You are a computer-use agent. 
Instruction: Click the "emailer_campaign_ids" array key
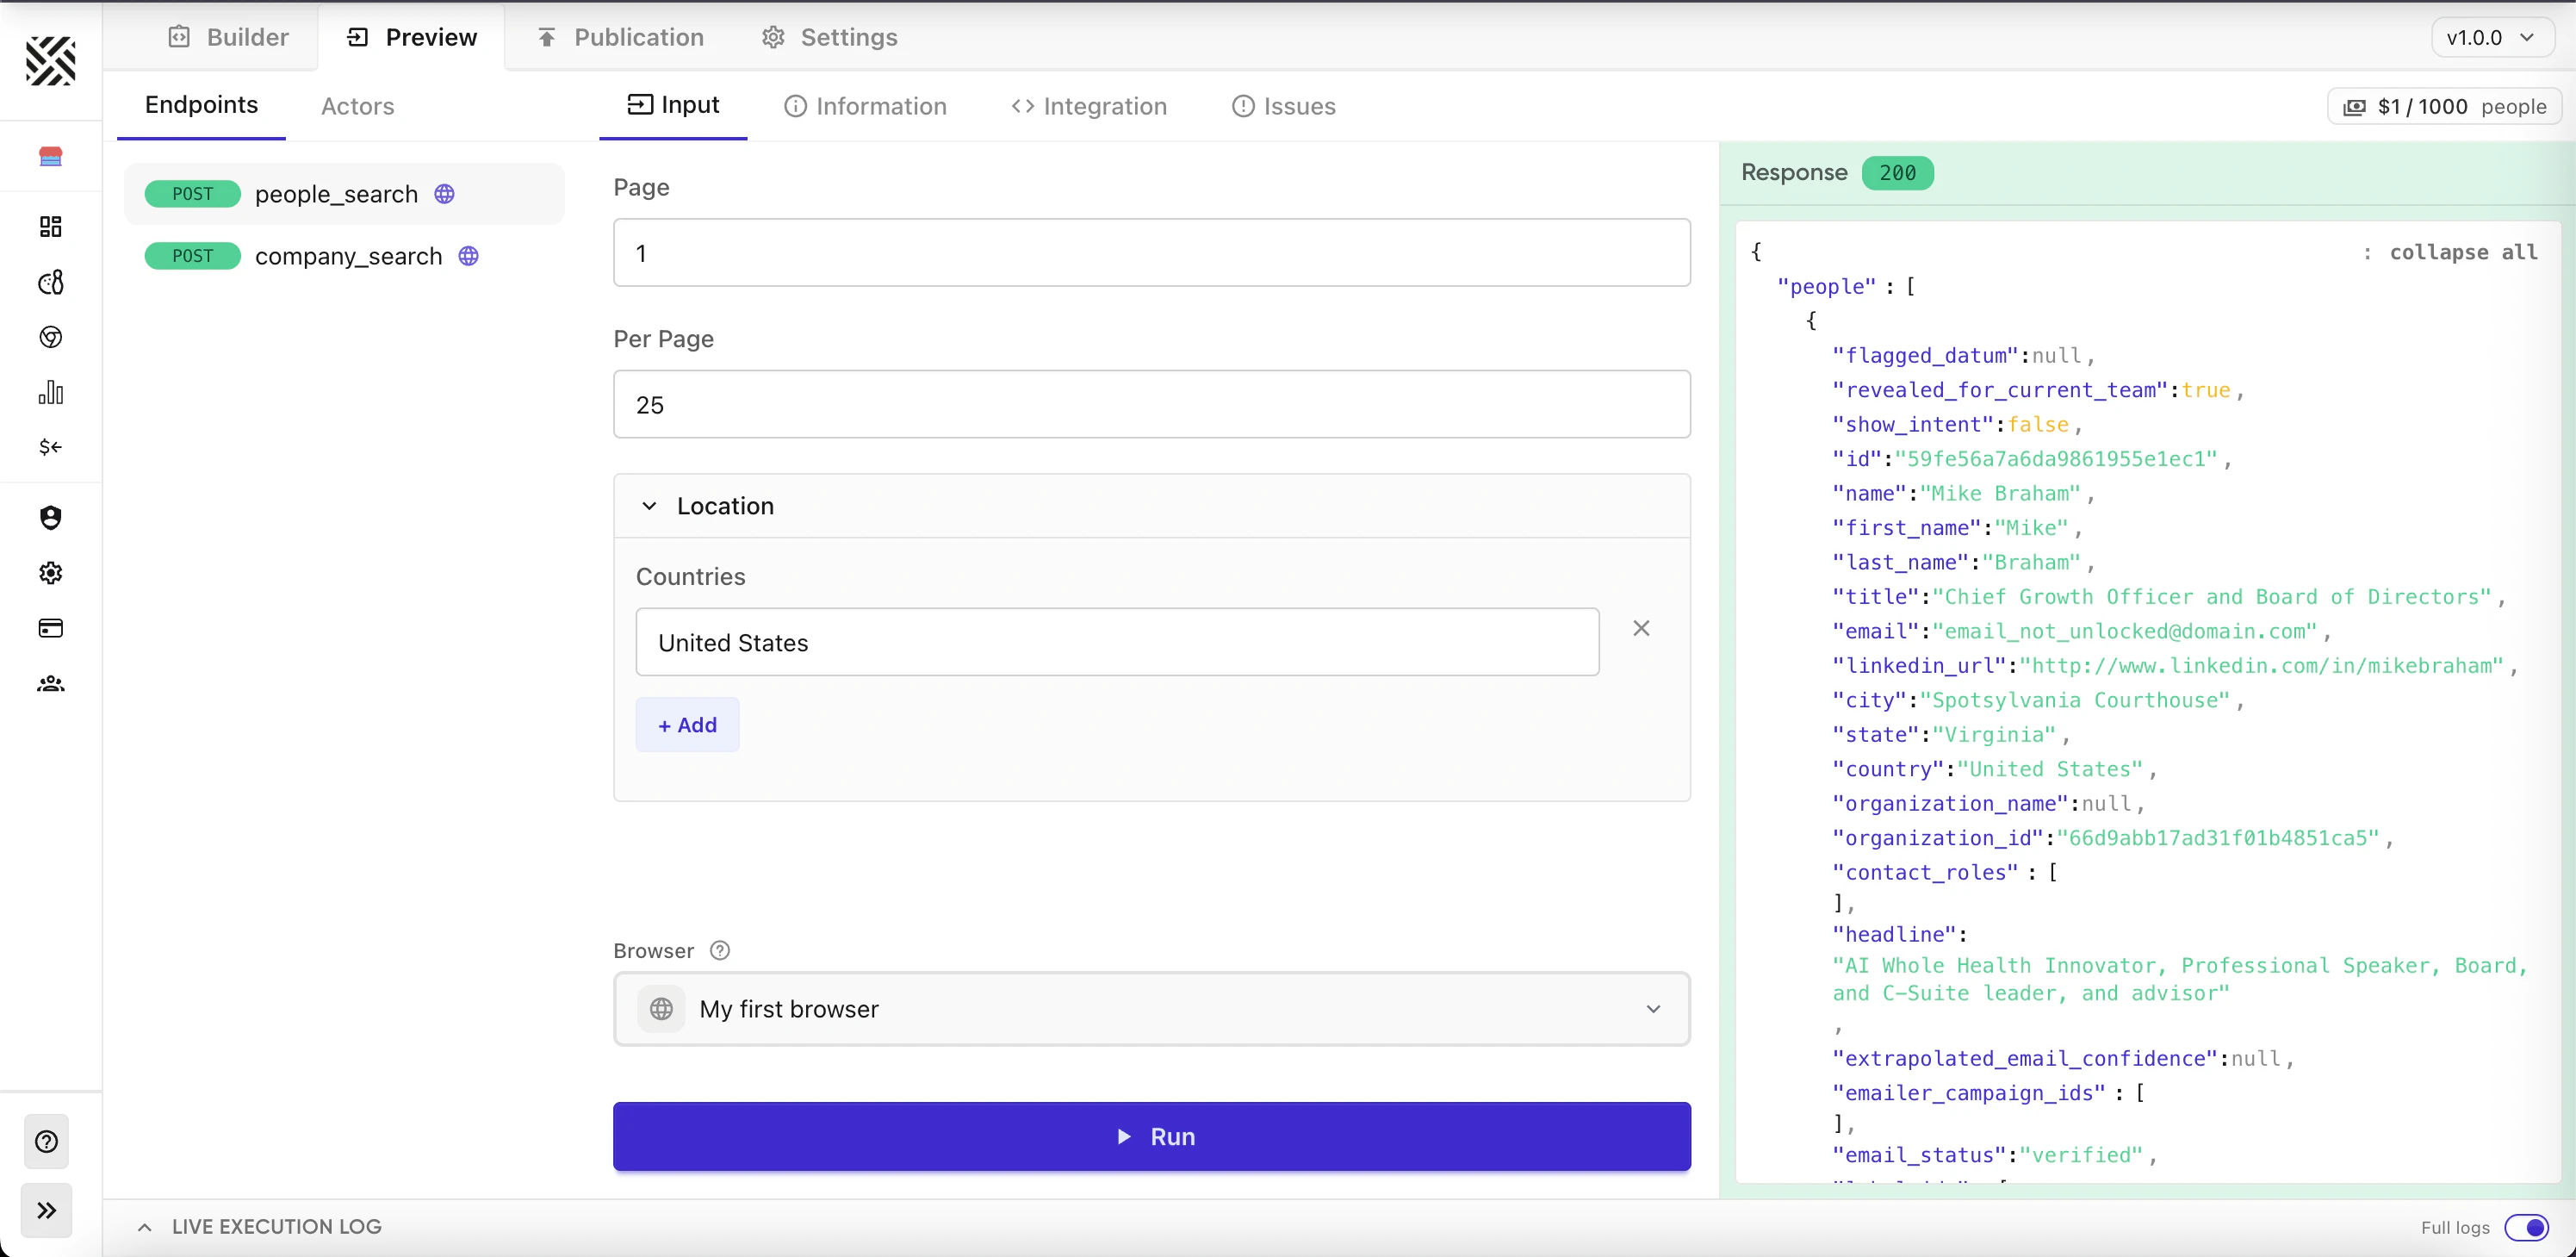click(1969, 1092)
